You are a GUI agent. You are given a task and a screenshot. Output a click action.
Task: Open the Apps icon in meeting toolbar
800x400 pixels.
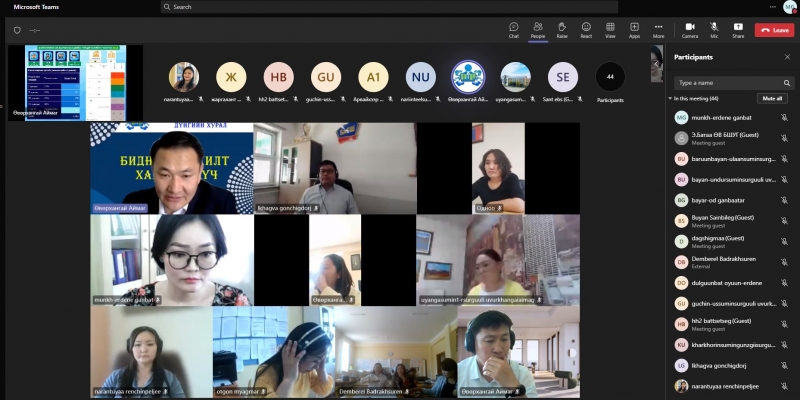pos(634,29)
